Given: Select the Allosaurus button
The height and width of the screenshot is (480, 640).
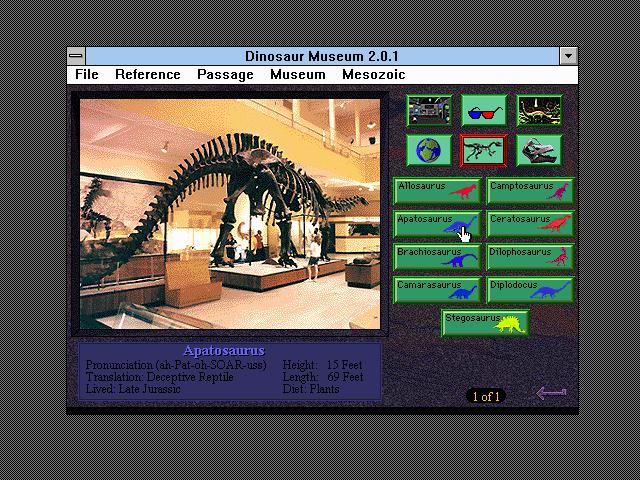Looking at the screenshot, I should pyautogui.click(x=437, y=191).
